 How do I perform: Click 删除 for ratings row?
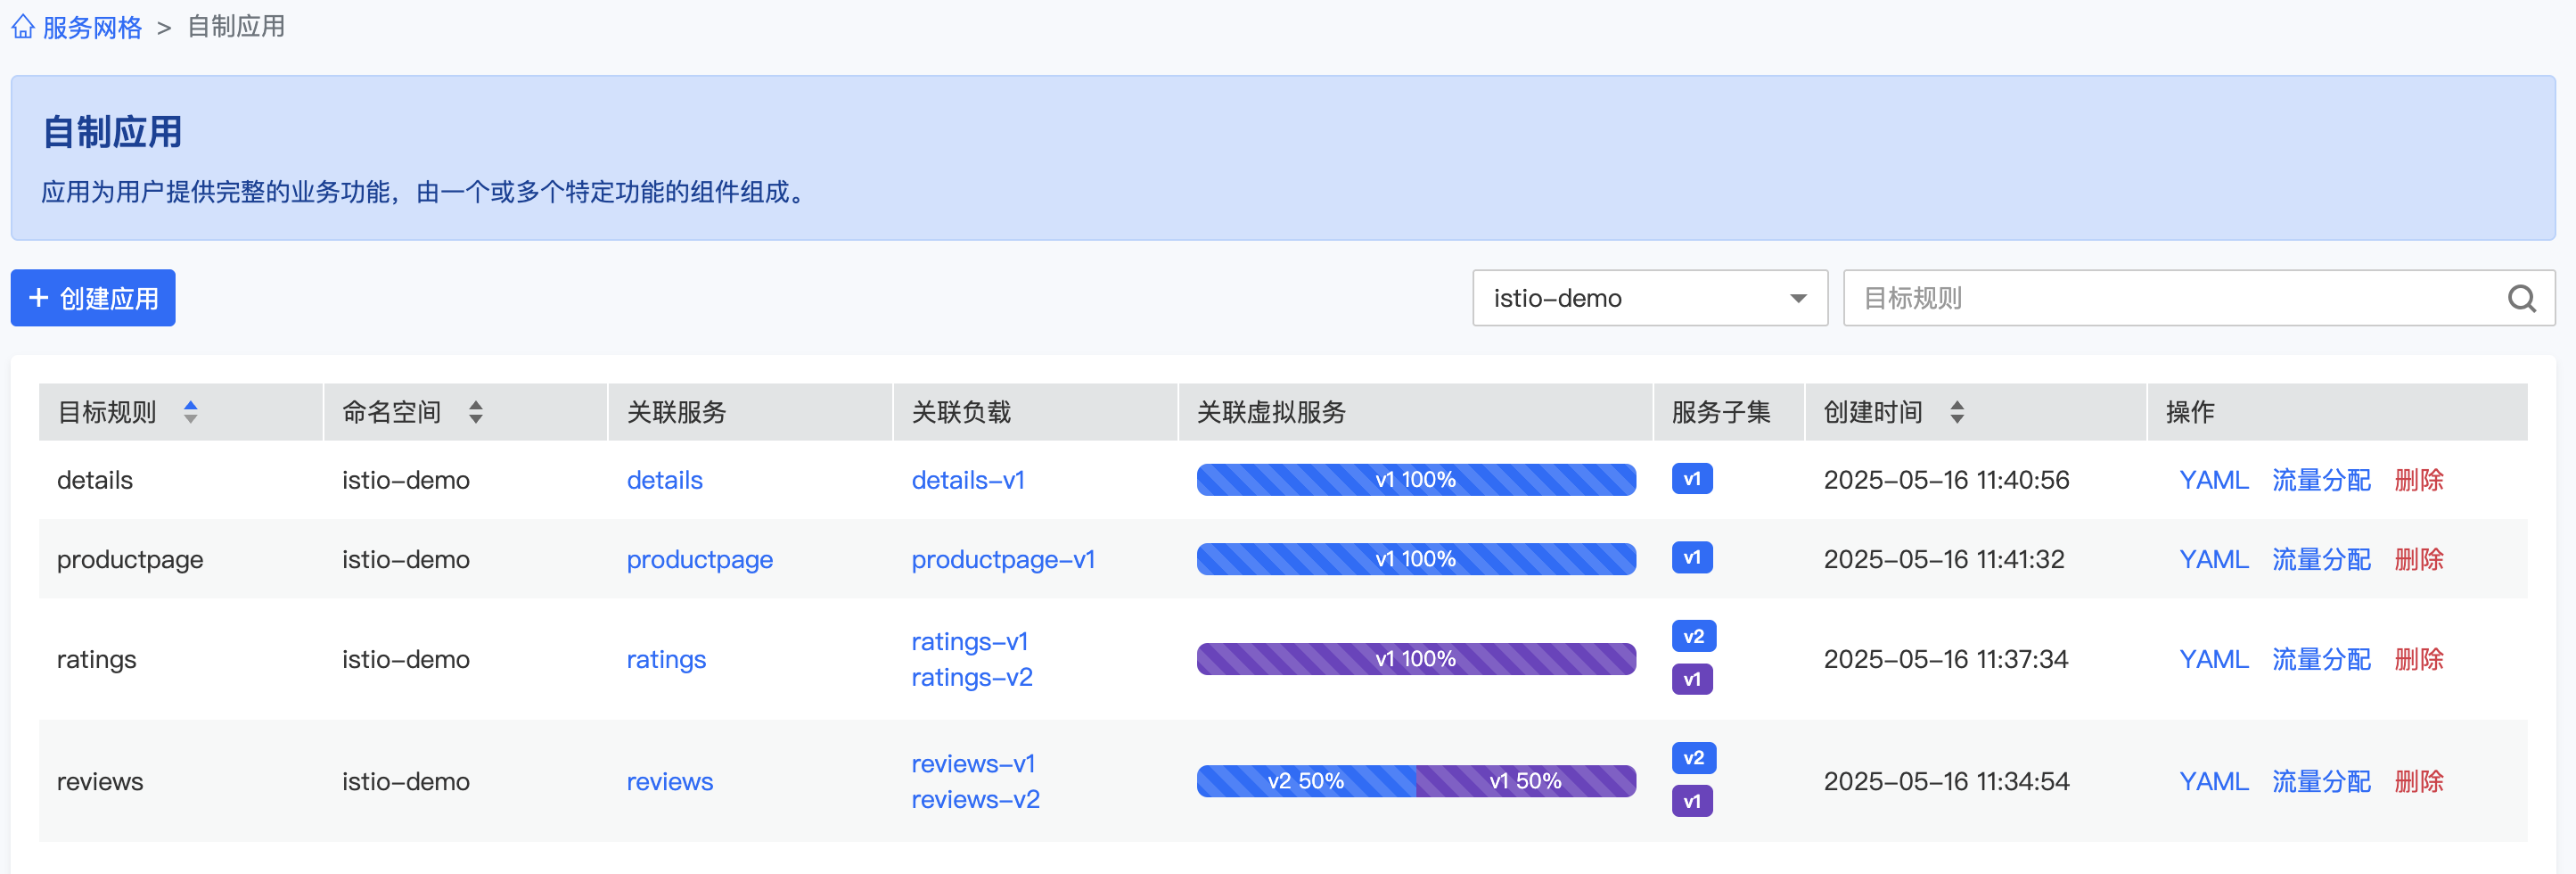2419,659
